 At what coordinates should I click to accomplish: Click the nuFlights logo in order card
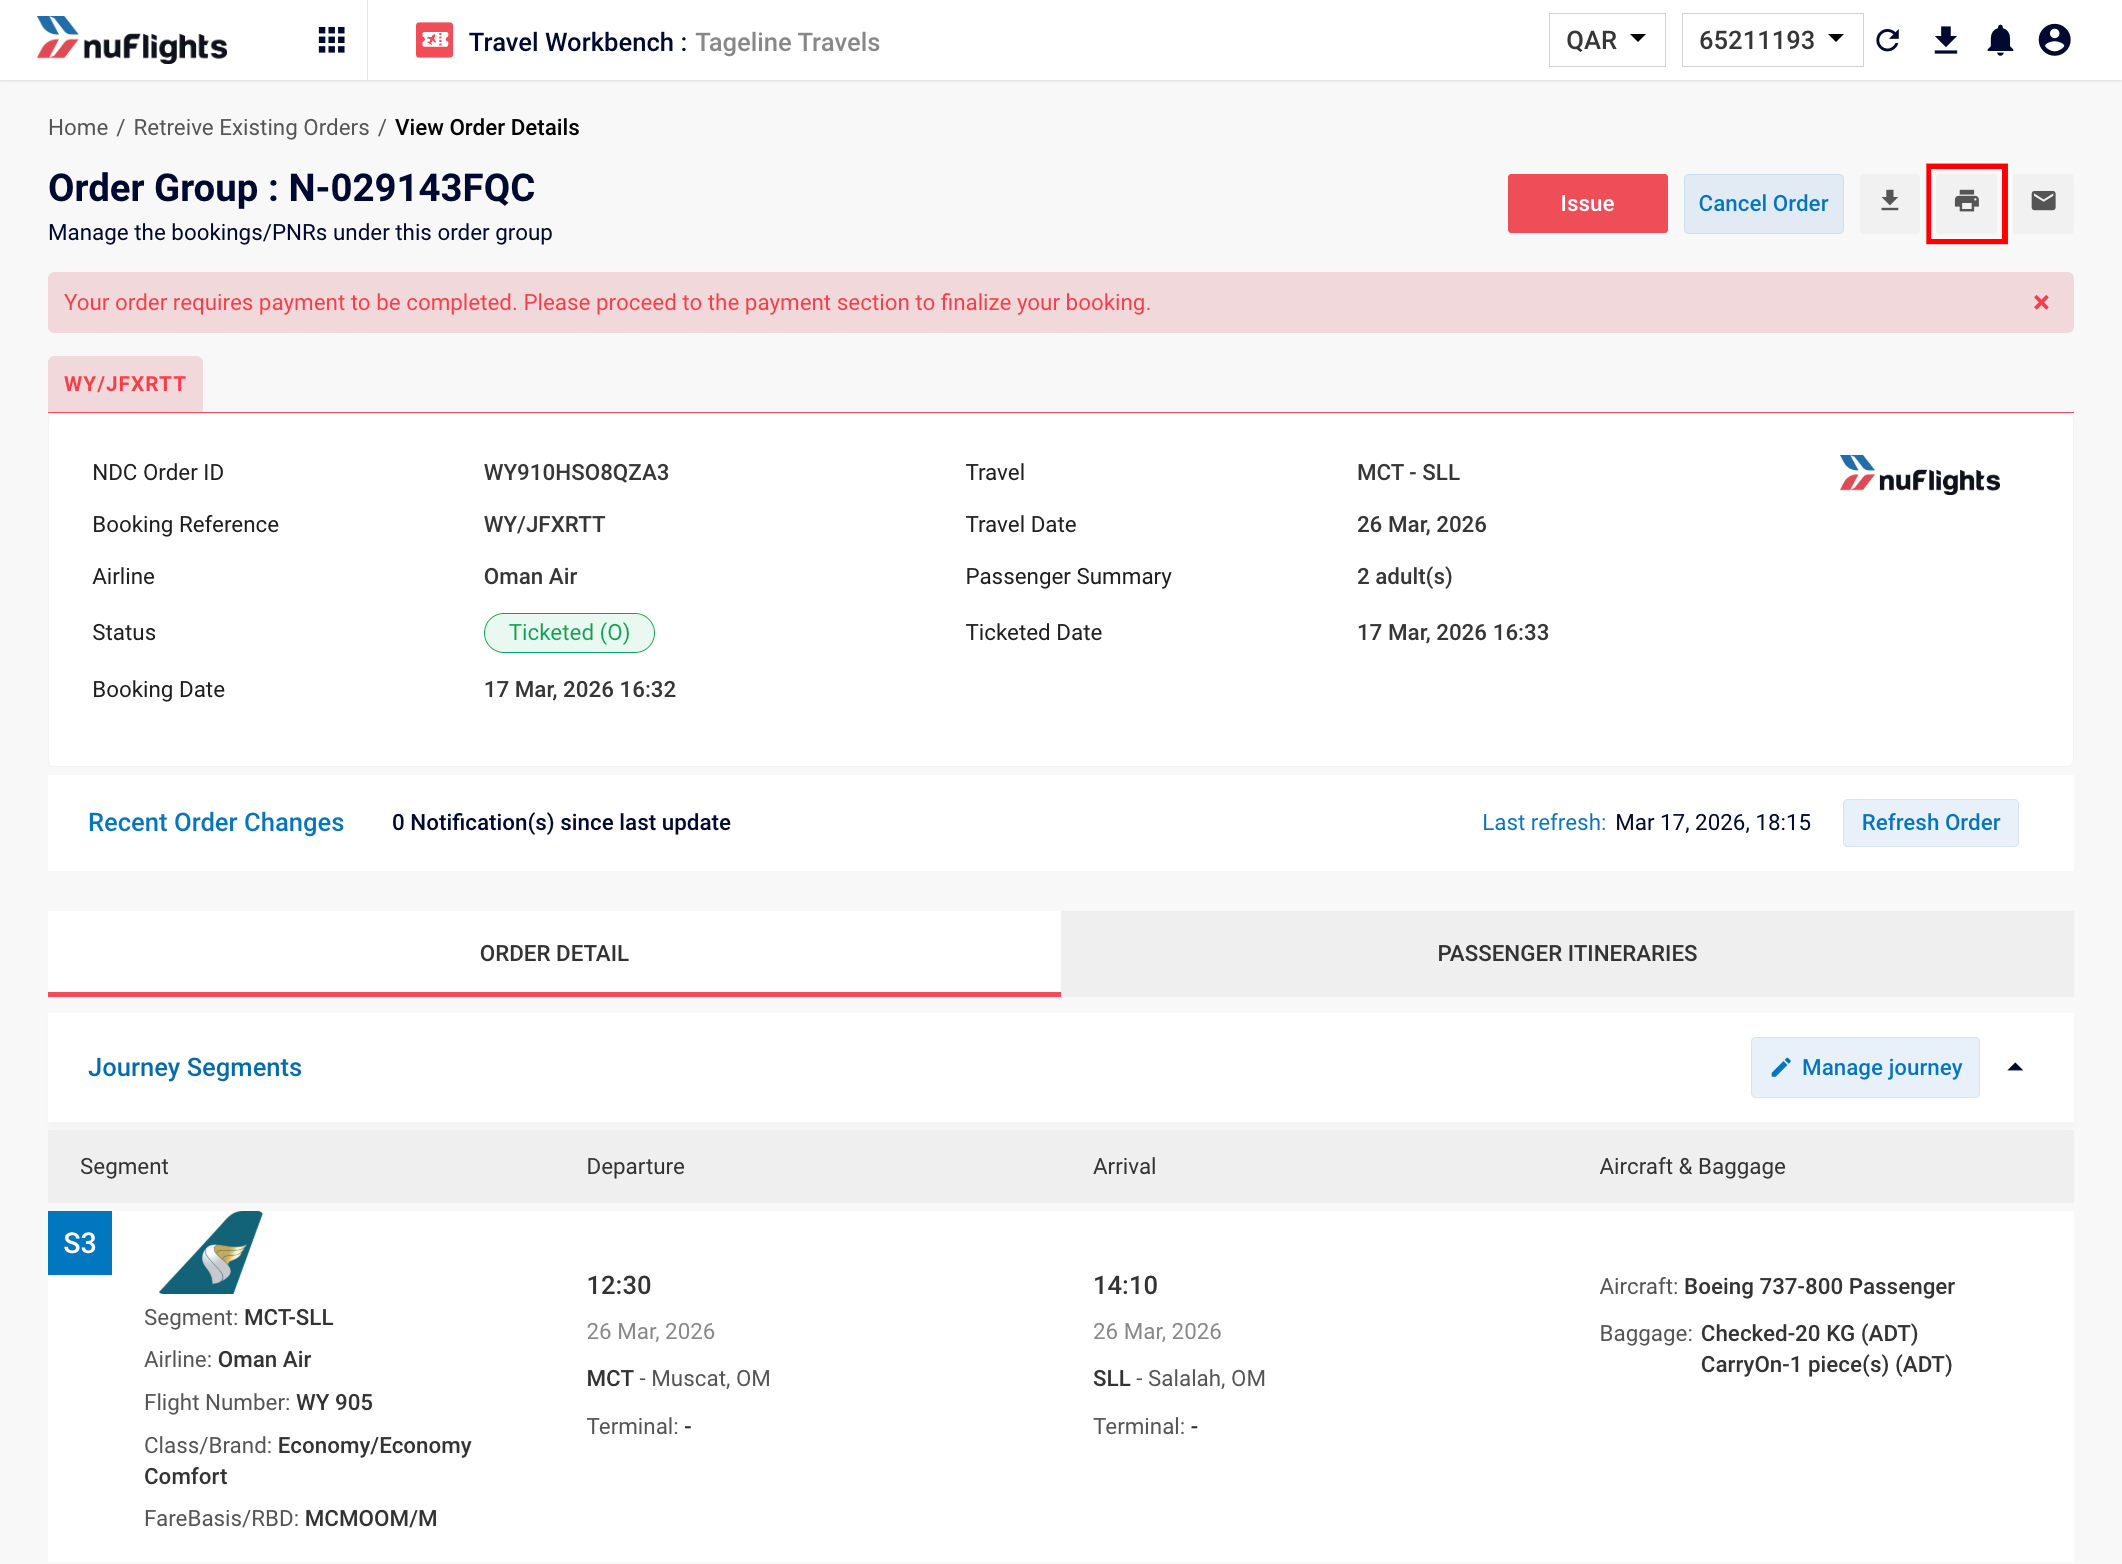[x=1919, y=477]
